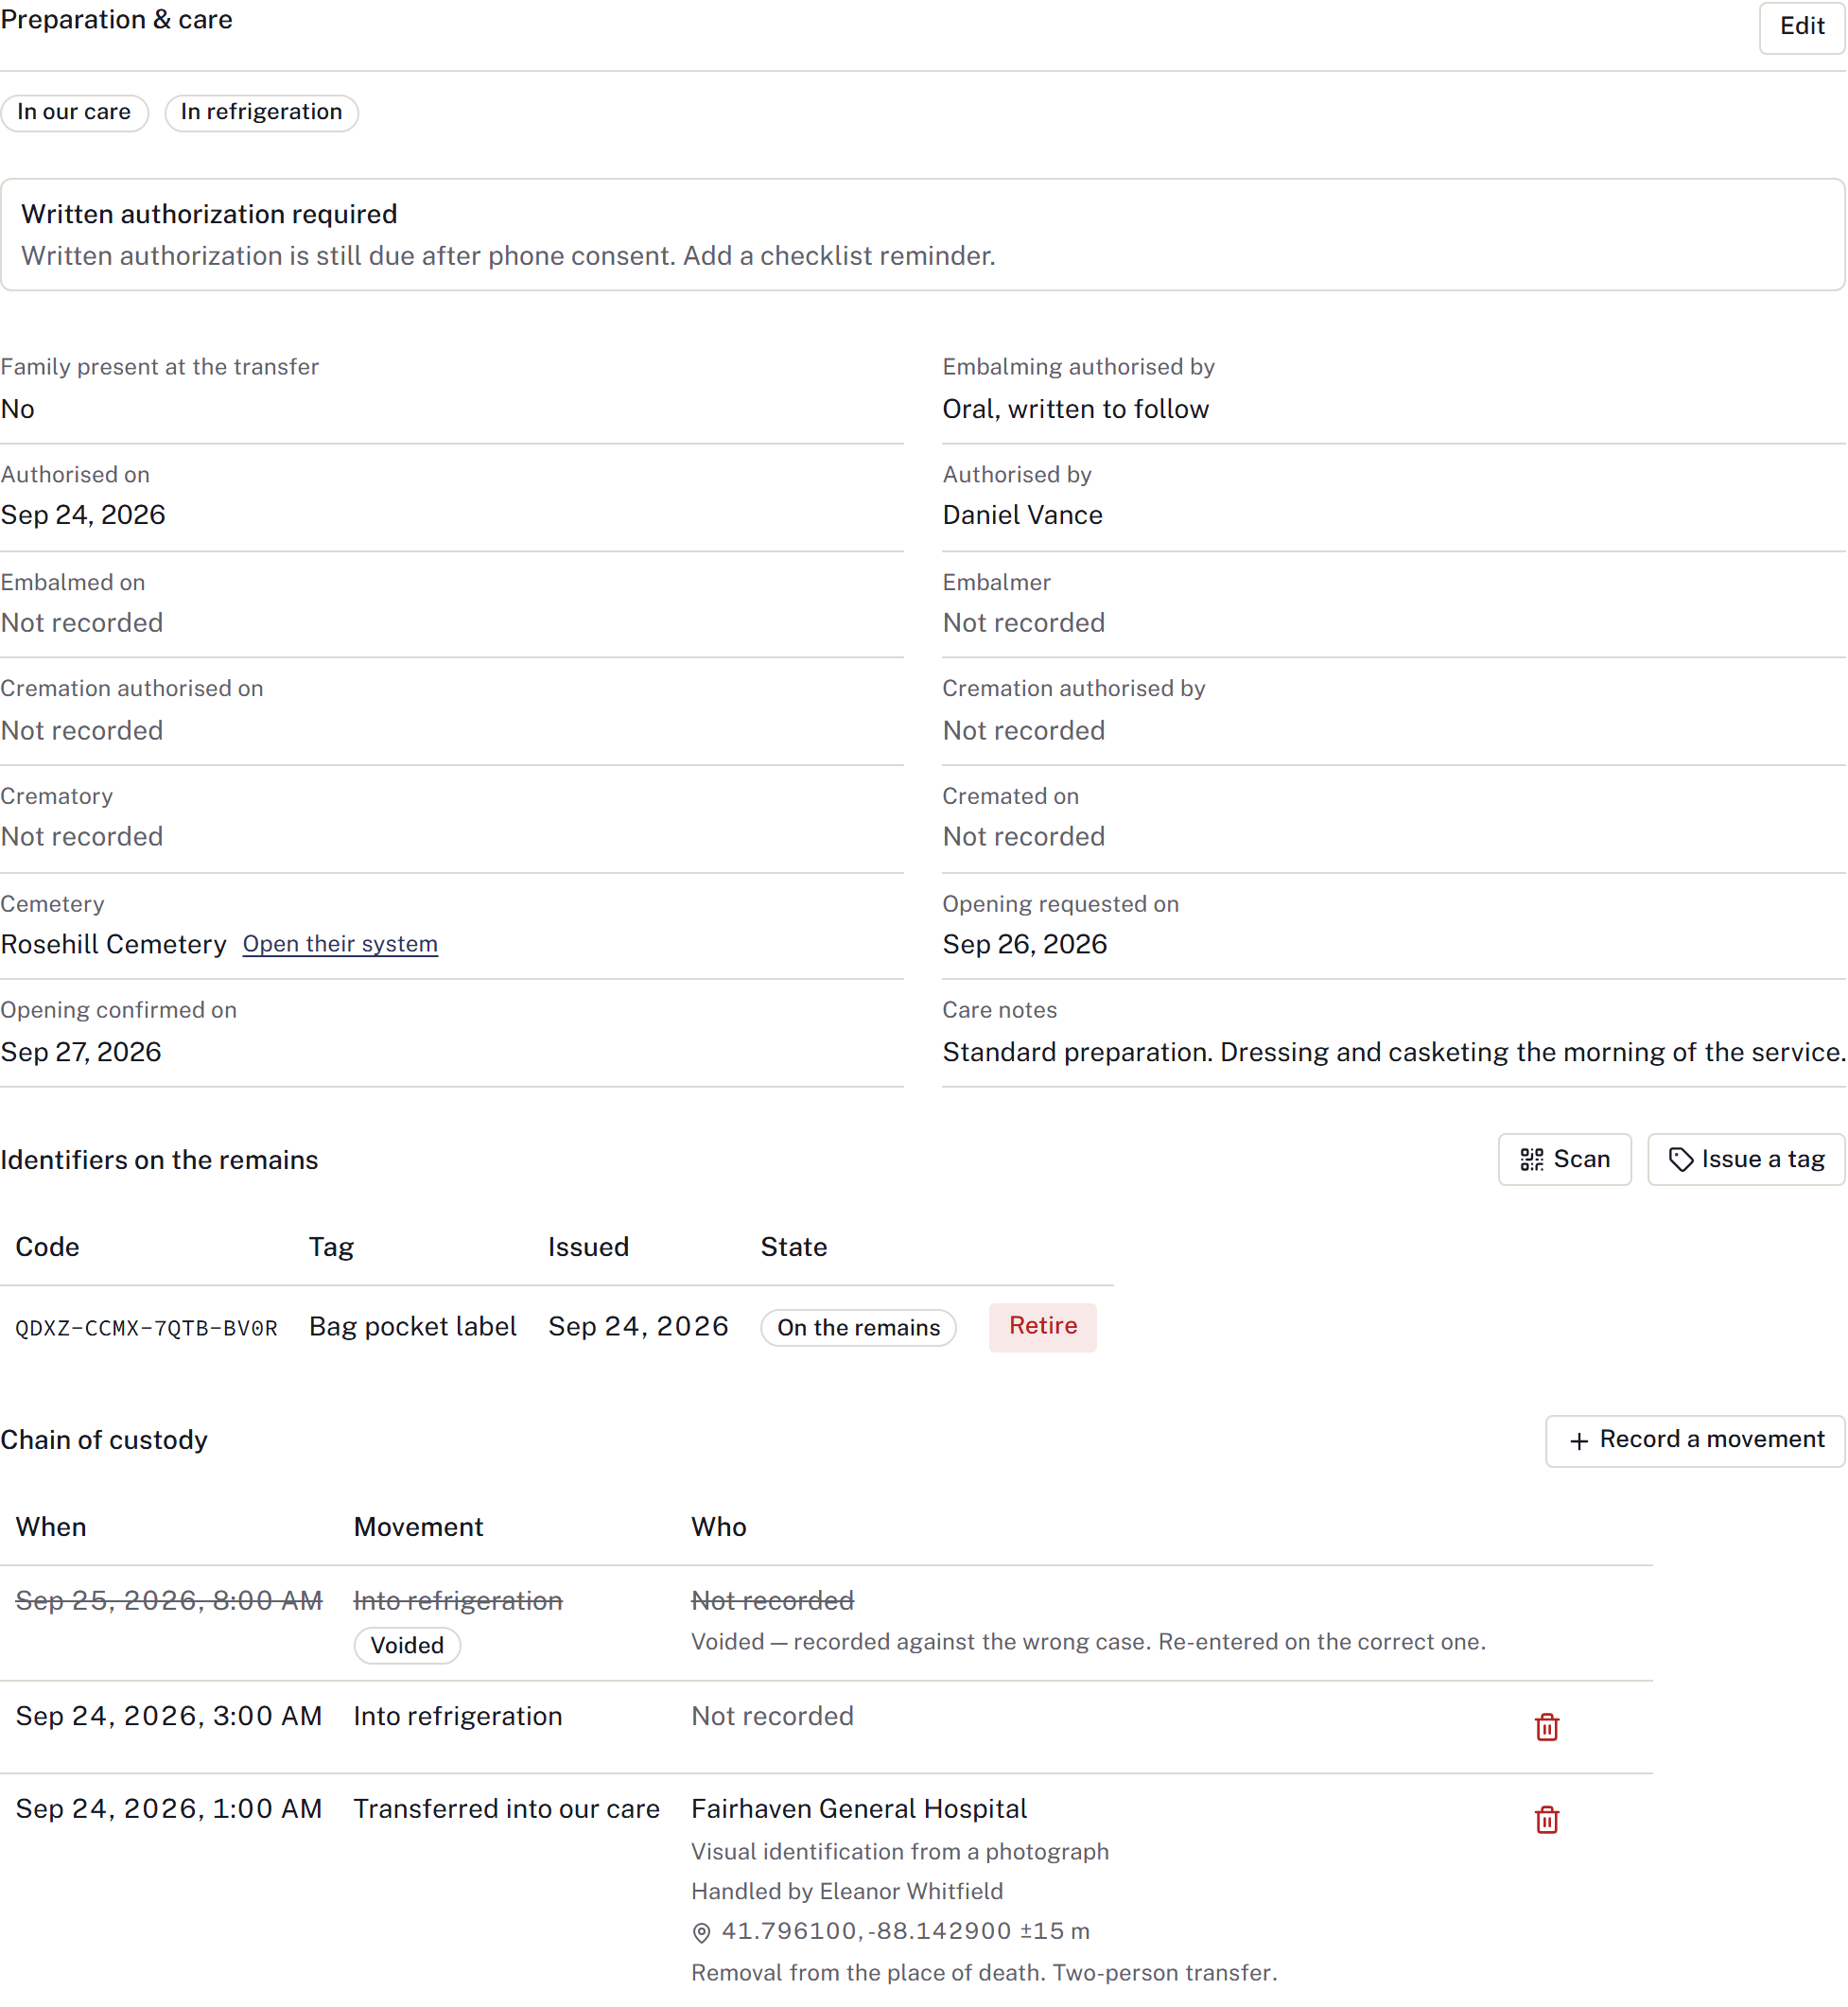Click Fairhaven General Hospital in custody table
The height and width of the screenshot is (2007, 1848).
[859, 1808]
